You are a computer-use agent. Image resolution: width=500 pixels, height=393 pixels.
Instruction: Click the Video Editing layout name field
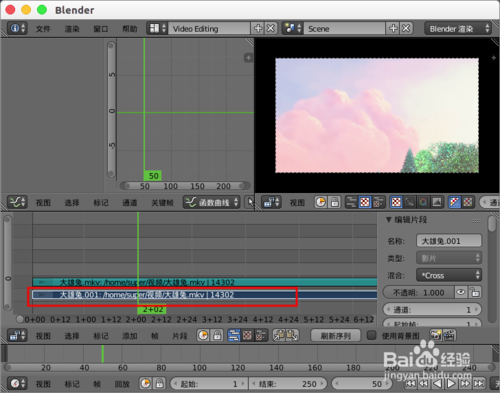pos(209,29)
